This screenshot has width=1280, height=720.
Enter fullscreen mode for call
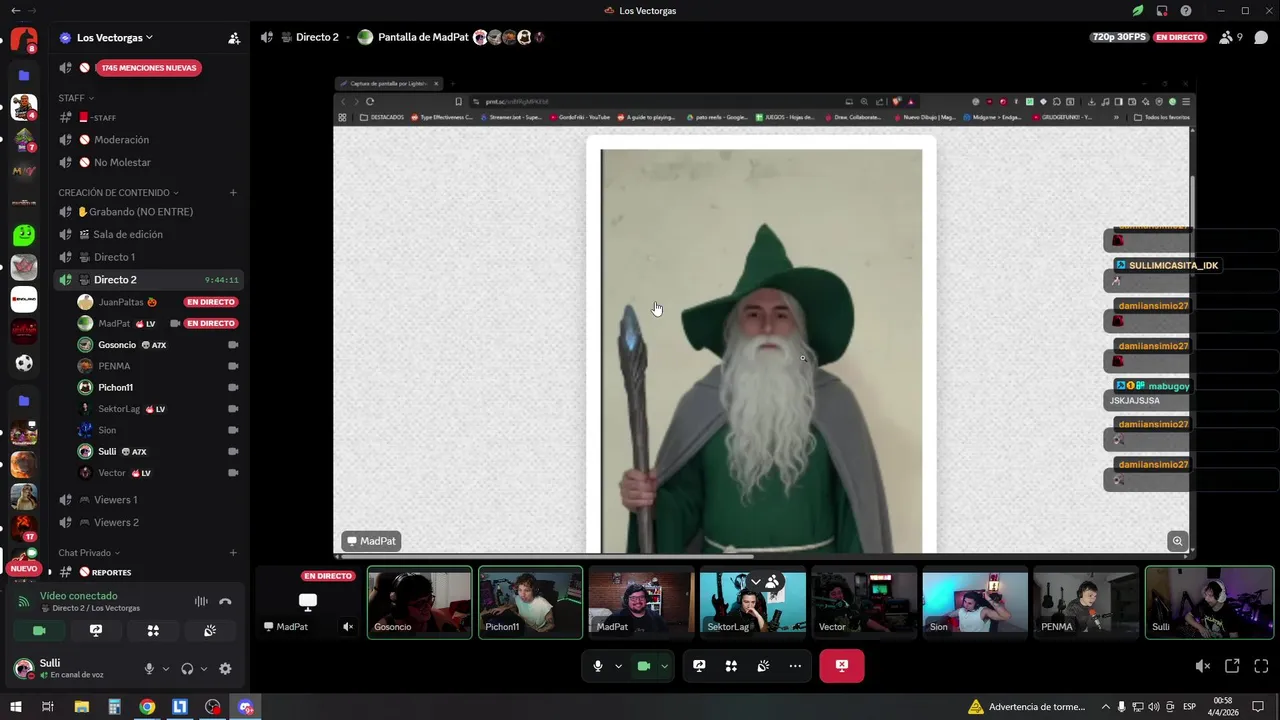click(1261, 666)
